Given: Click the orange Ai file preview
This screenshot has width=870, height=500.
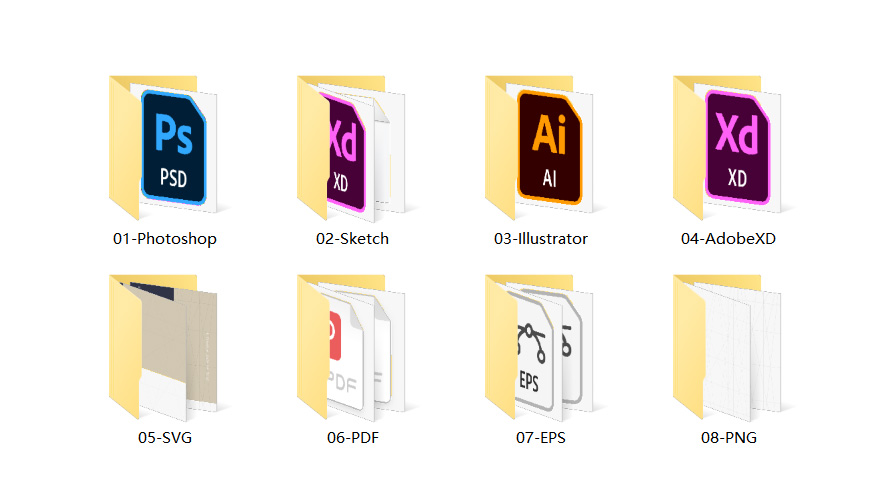Looking at the screenshot, I should (550, 148).
